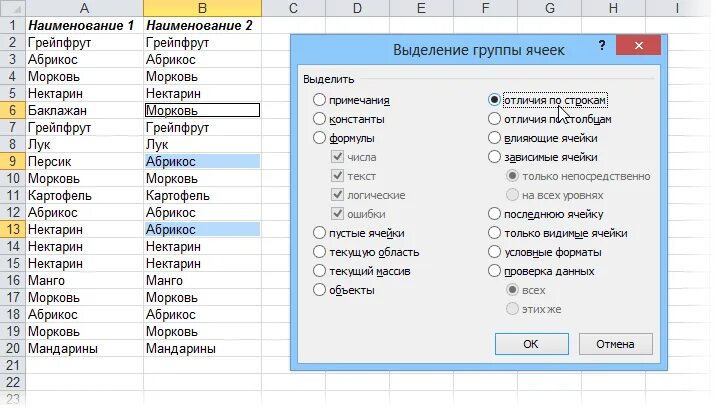Click cell A2 'Грейпфрут'
The image size is (716, 408).
(x=84, y=42)
